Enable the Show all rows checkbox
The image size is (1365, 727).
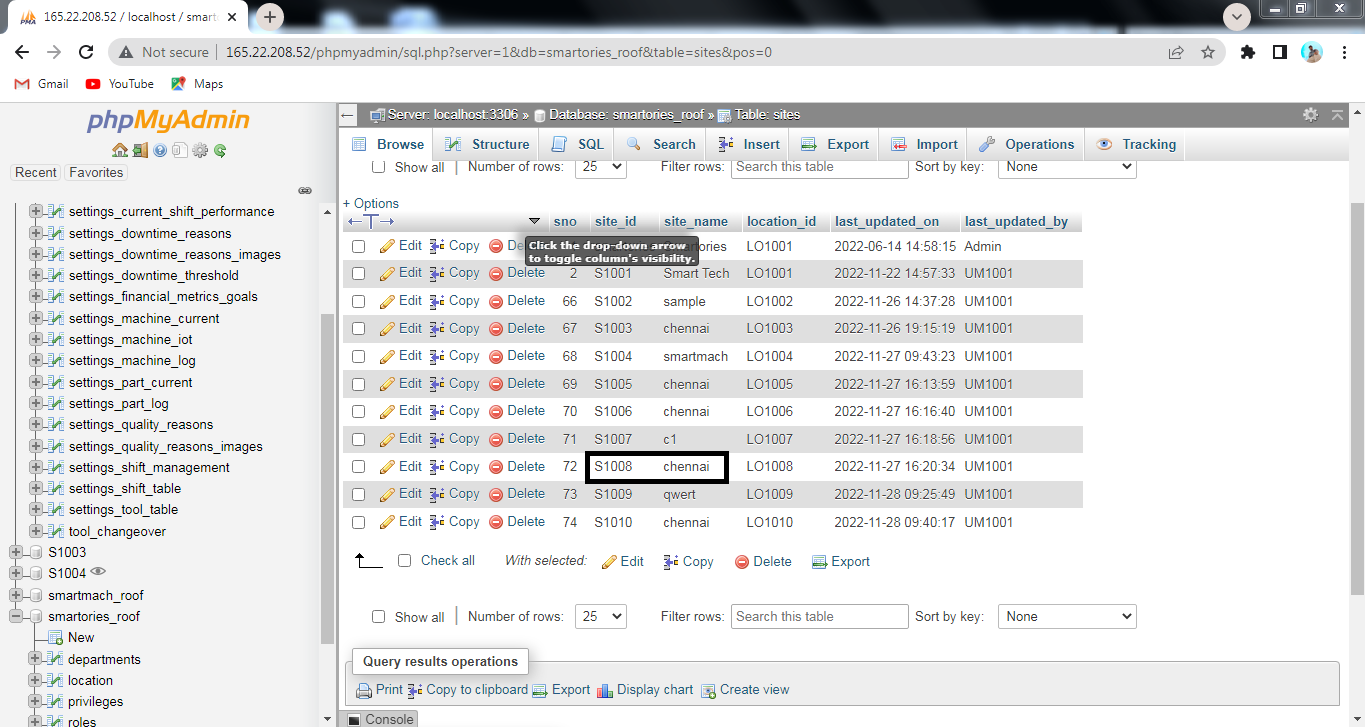378,167
